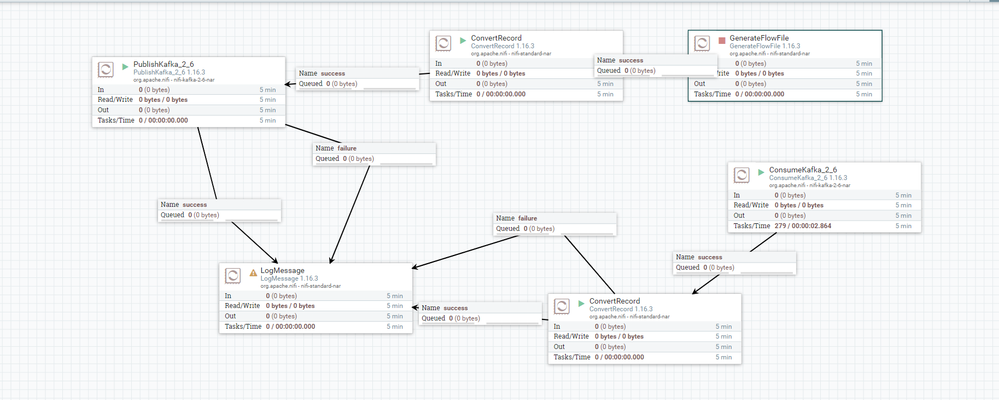Click the Out row of GenerateFlowFile
Image resolution: width=999 pixels, height=400 pixels.
[x=785, y=83]
